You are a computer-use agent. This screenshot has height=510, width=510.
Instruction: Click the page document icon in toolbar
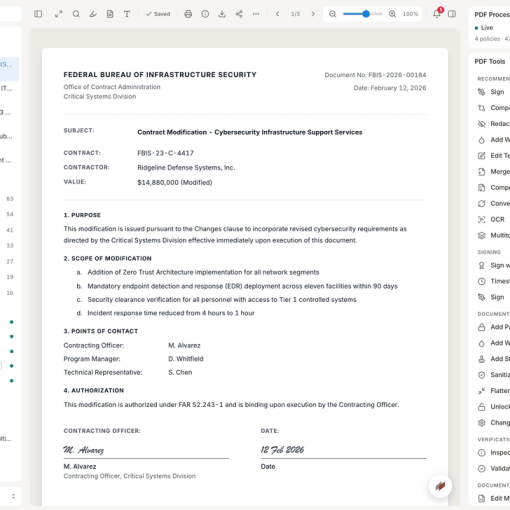(110, 14)
